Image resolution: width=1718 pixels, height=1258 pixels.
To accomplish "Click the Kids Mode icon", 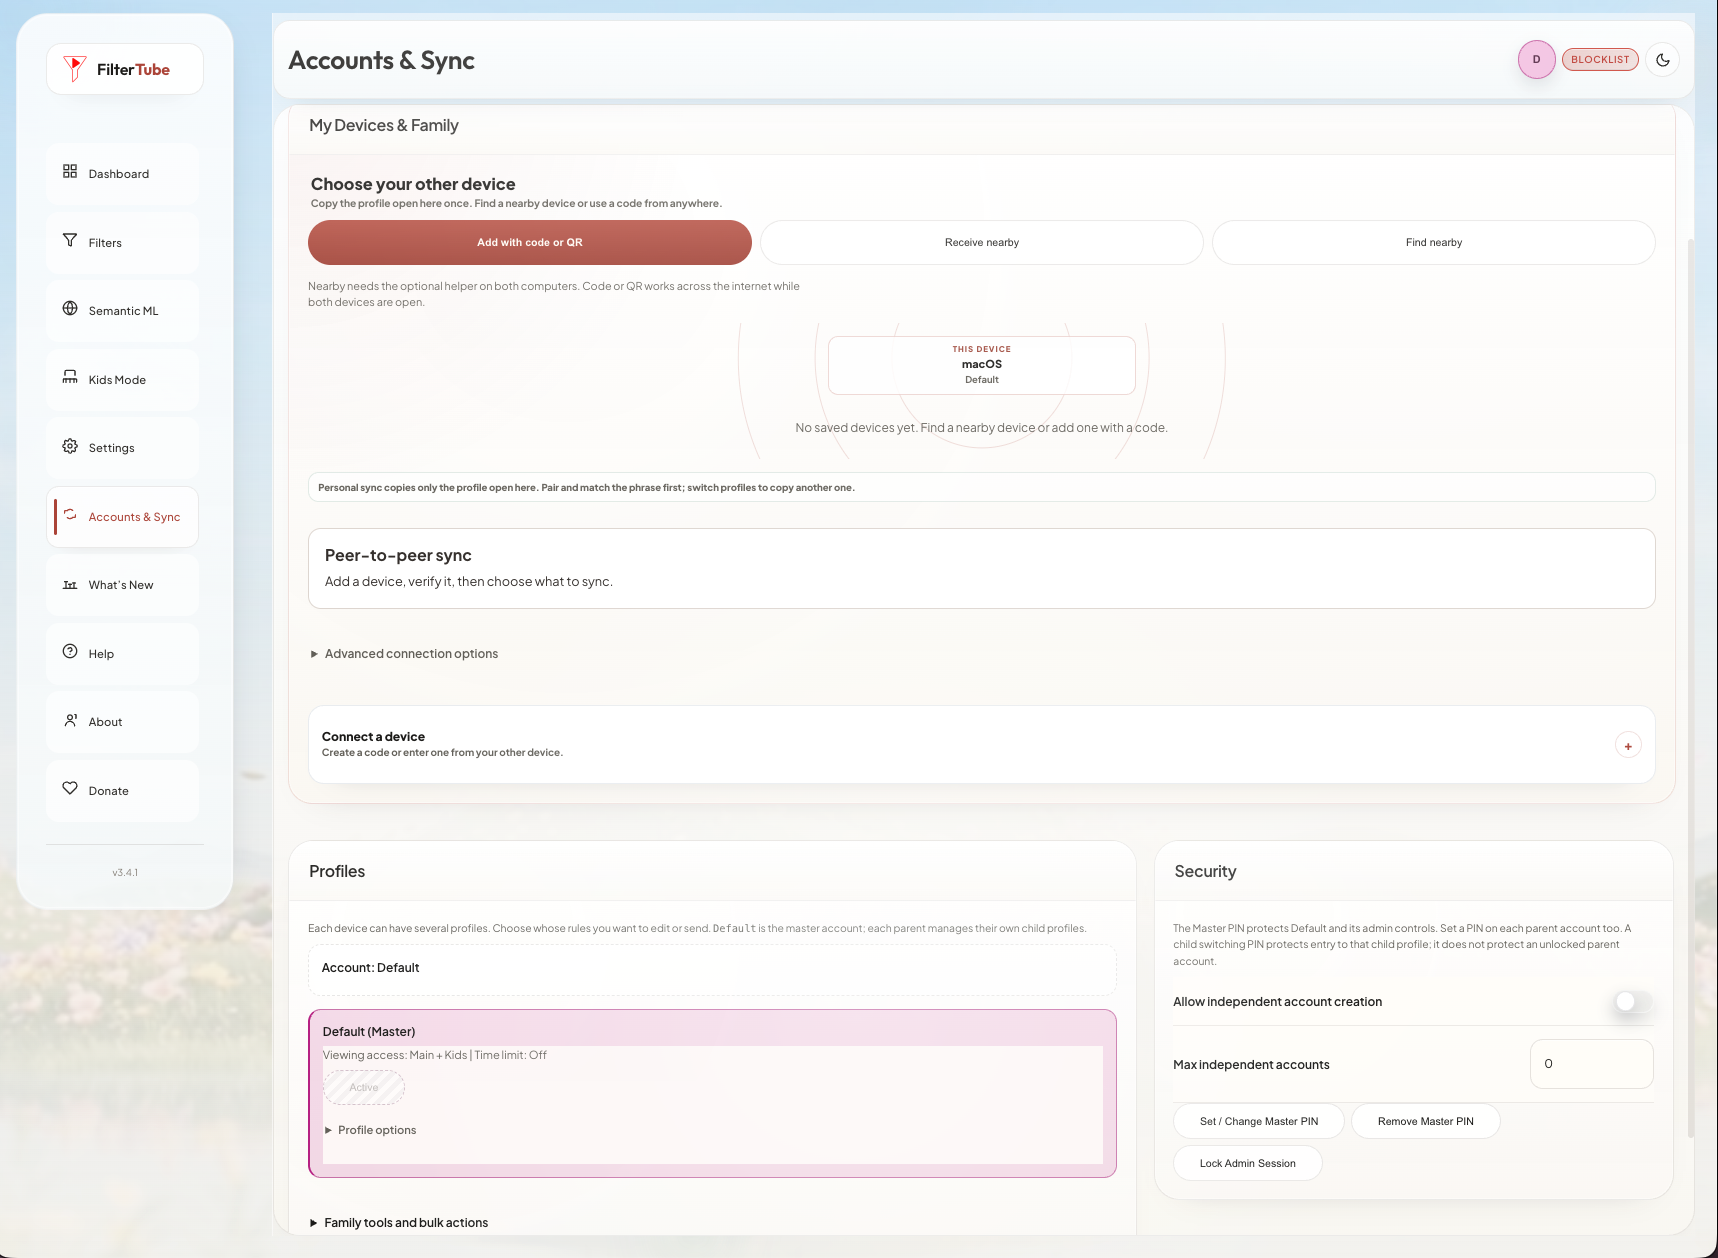I will [70, 378].
